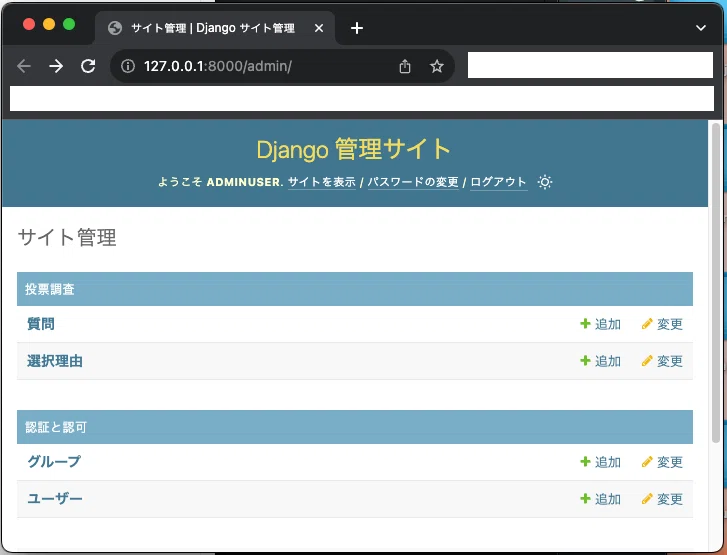Open the 認証と認可 app section header
This screenshot has height=555, width=727.
pyautogui.click(x=56, y=427)
